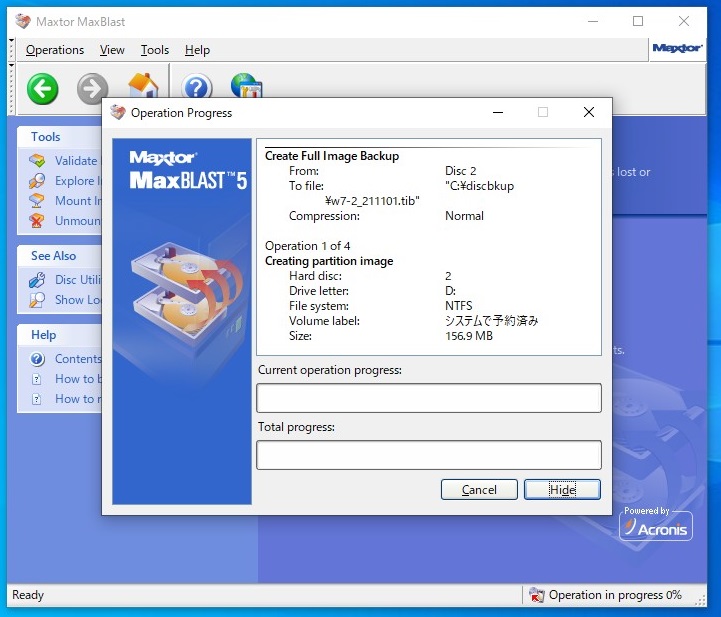Viewport: 721px width, 617px height.
Task: Go to the Home house icon
Action: [143, 85]
